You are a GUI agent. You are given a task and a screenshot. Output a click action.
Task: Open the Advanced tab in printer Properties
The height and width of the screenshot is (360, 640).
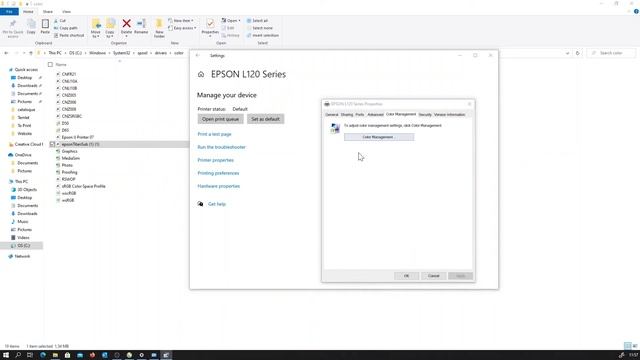[x=375, y=115]
